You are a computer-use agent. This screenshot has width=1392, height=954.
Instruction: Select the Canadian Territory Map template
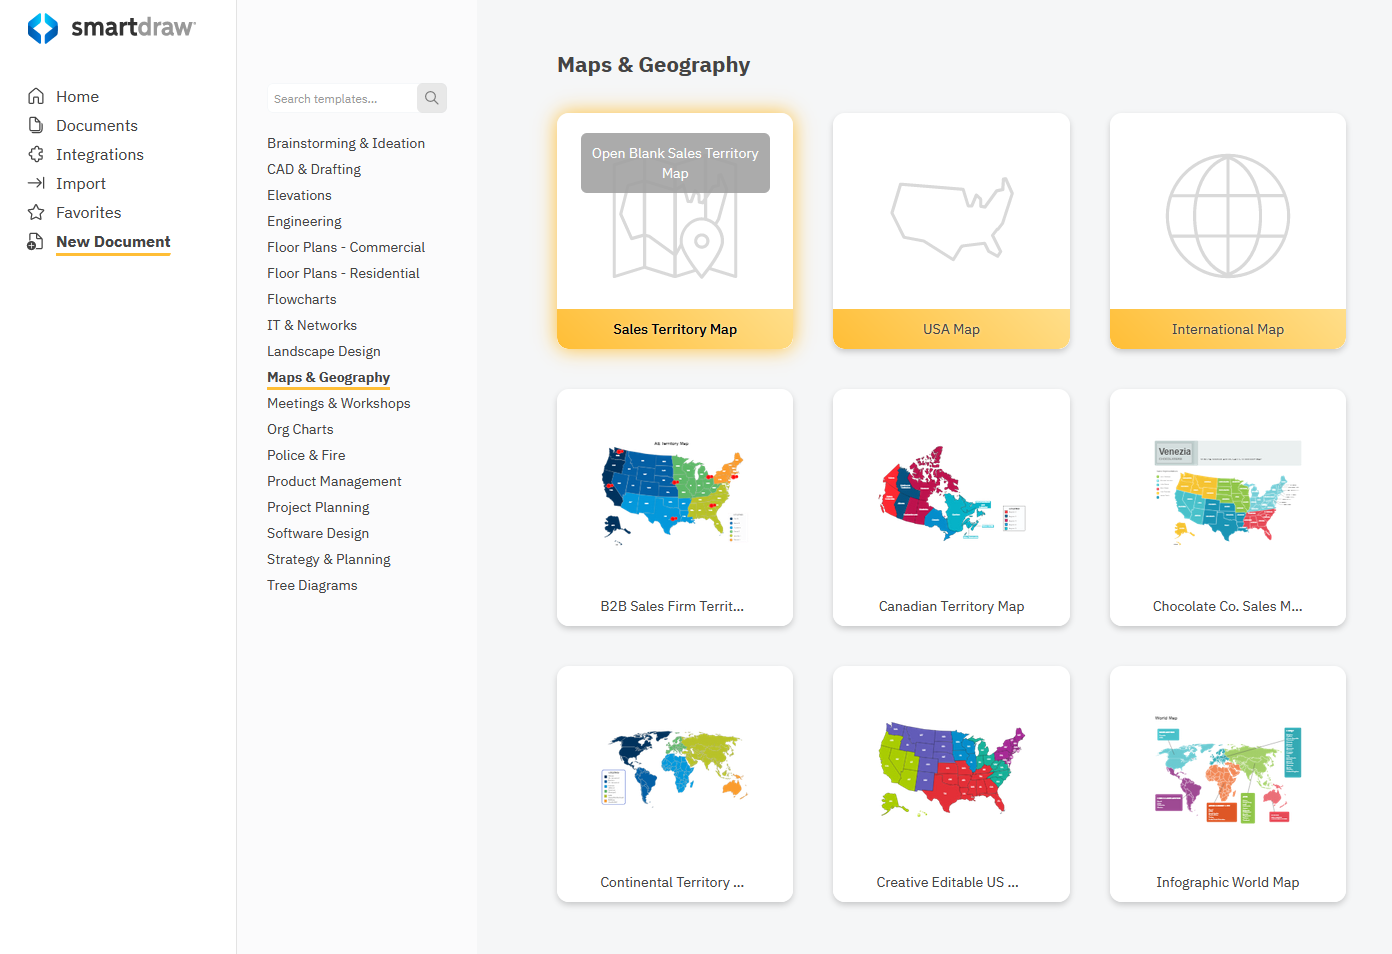(x=951, y=507)
